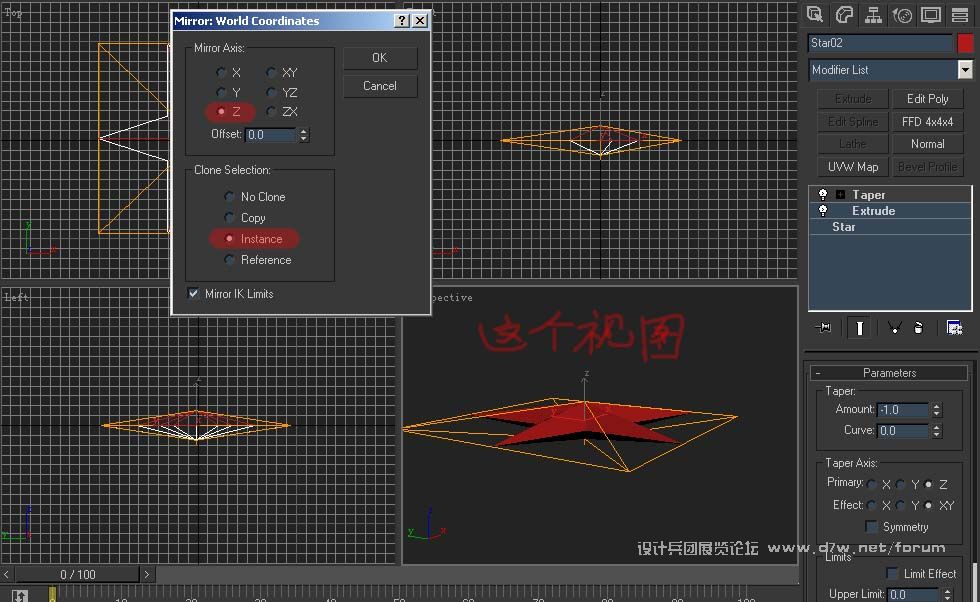Open the Utilities command panel tab
This screenshot has width=980, height=602.
tap(960, 14)
